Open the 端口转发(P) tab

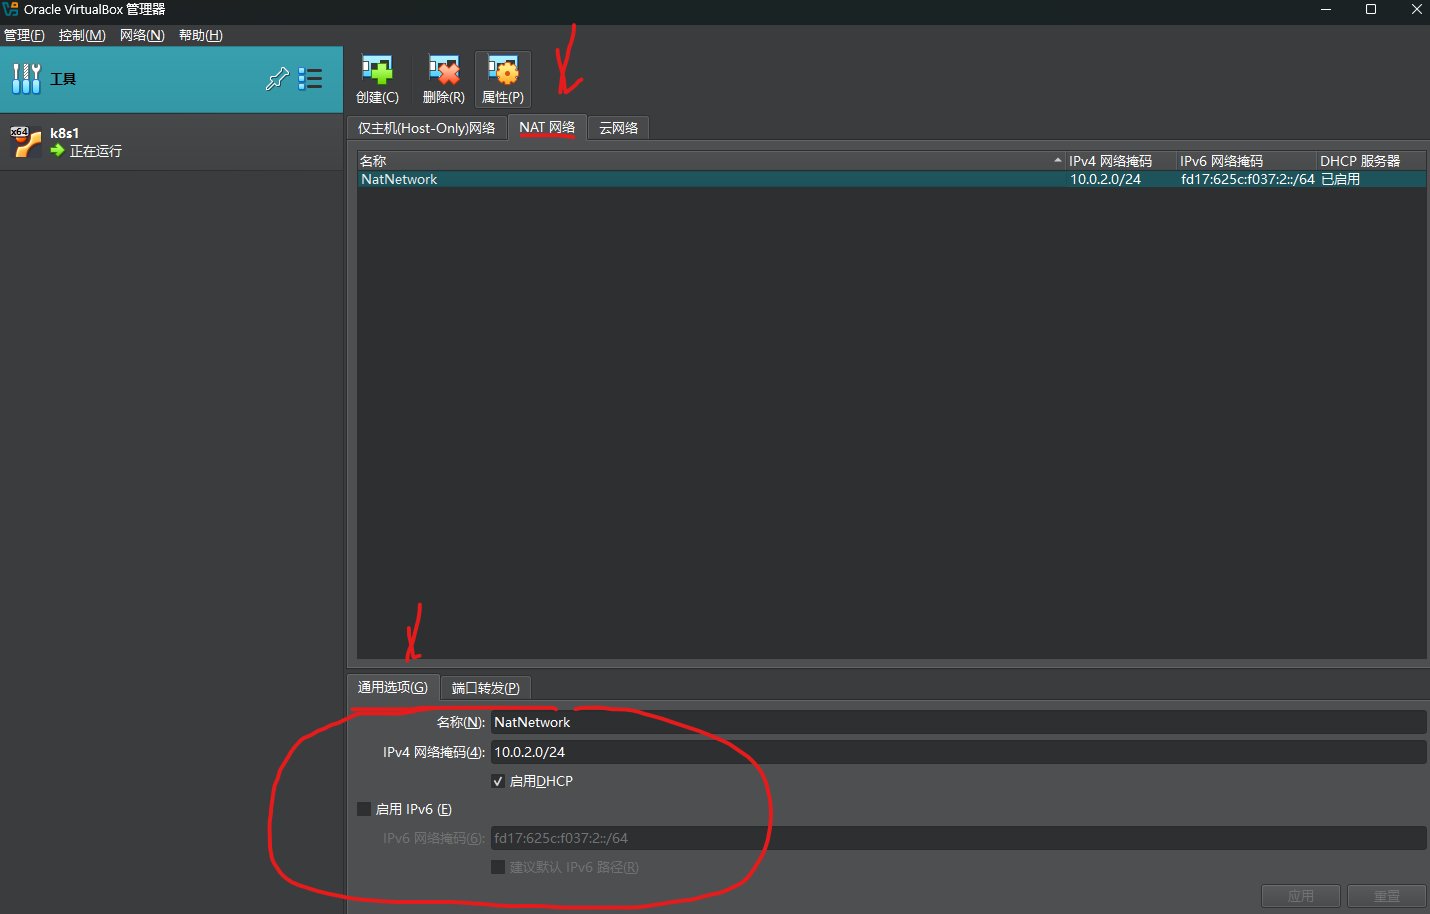point(486,688)
